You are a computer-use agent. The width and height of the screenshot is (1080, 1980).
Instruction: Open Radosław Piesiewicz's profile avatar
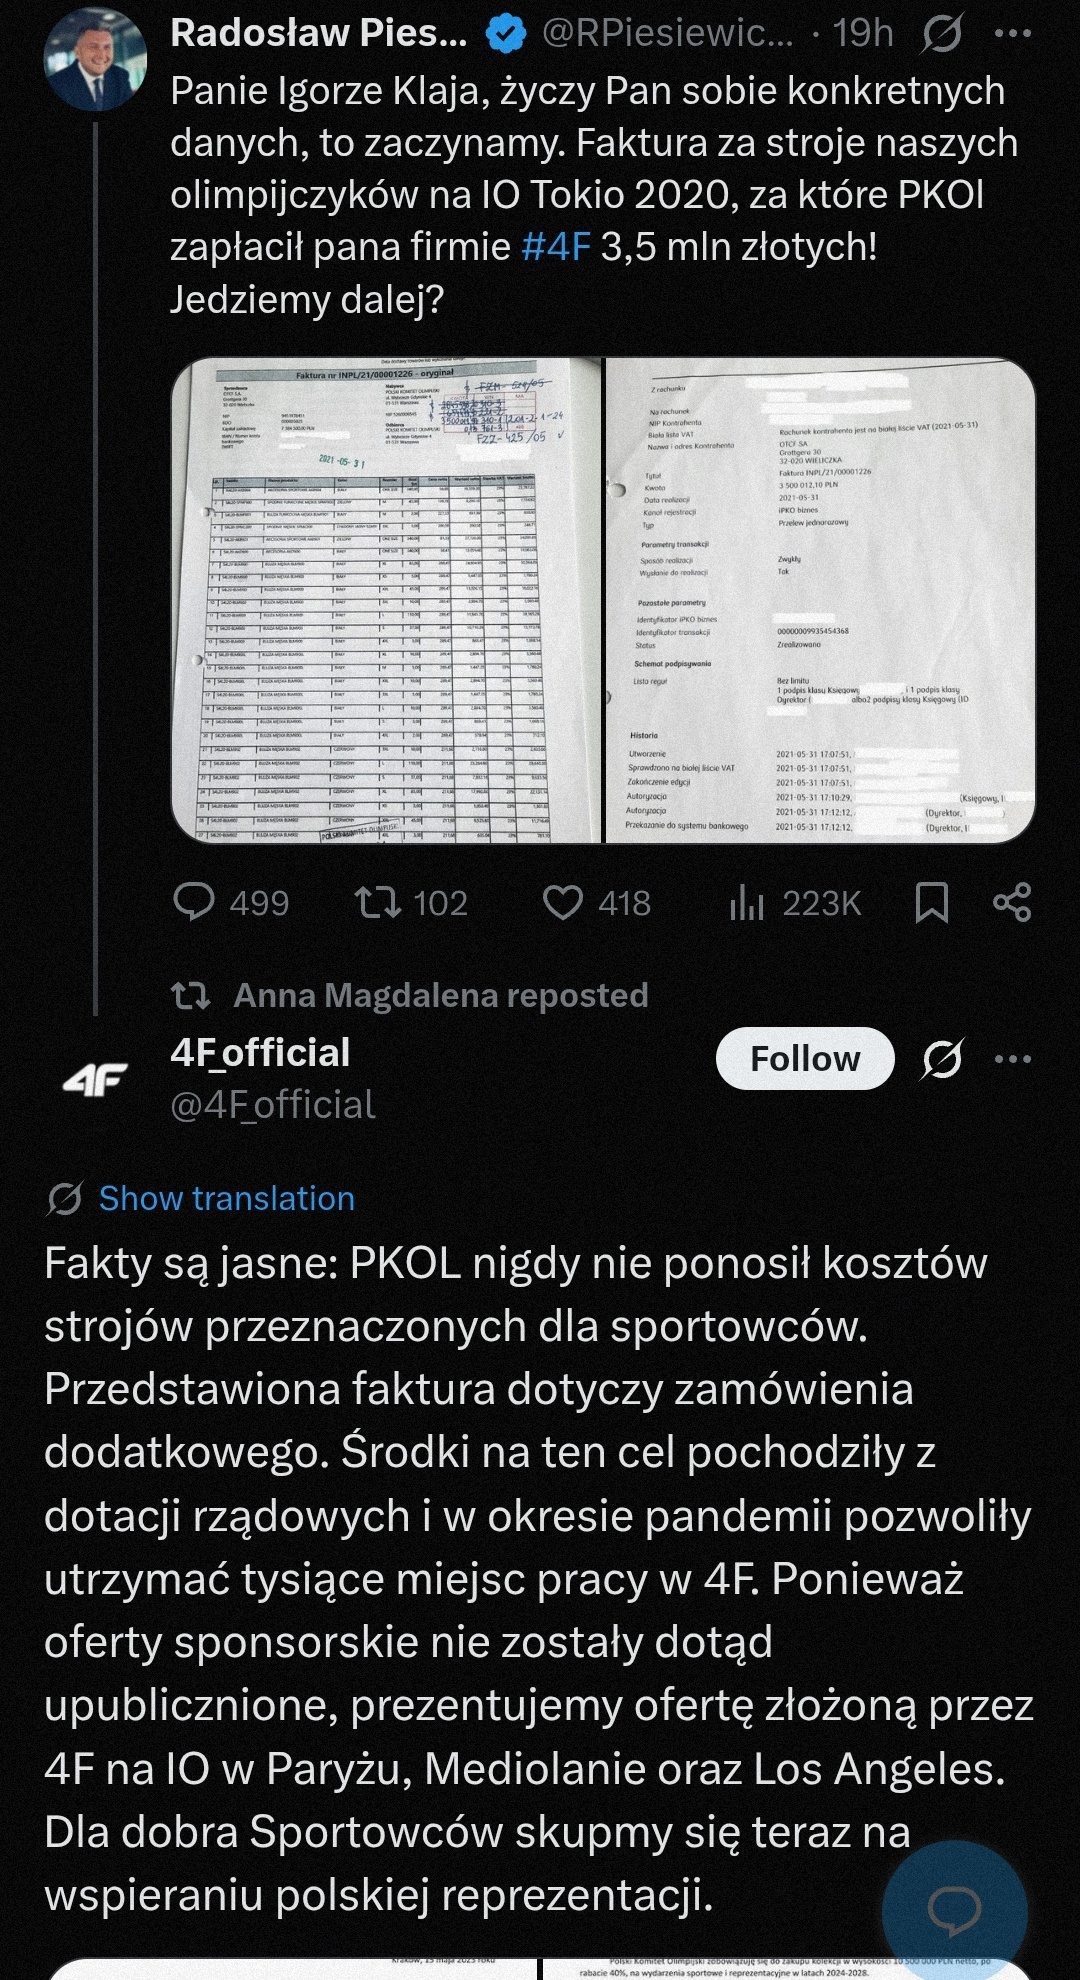(95, 61)
